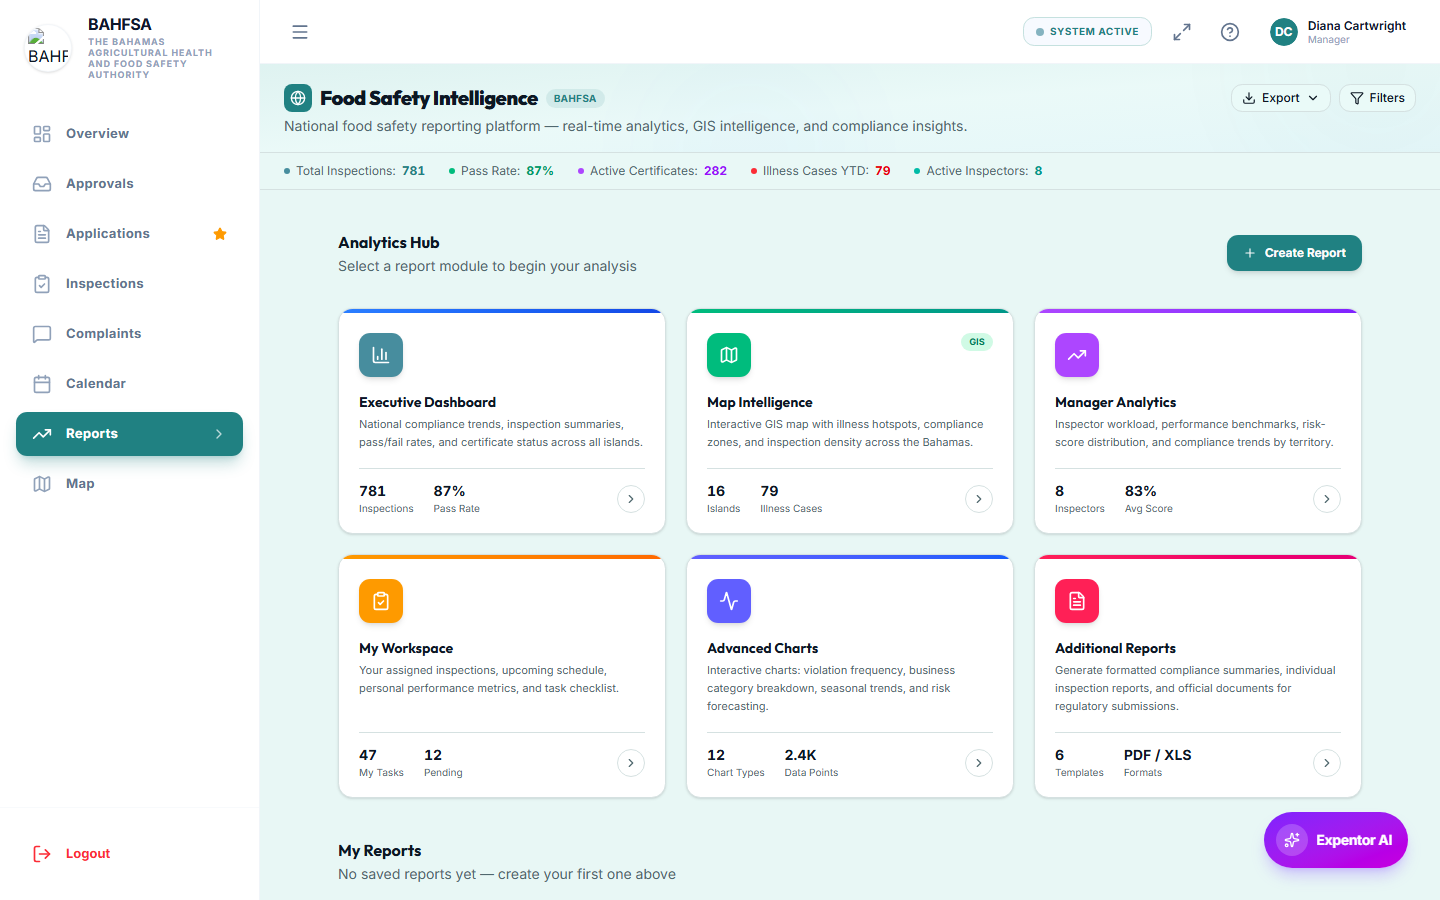Click the Illness Cases YTD 79 stat
The image size is (1440, 900).
[821, 171]
